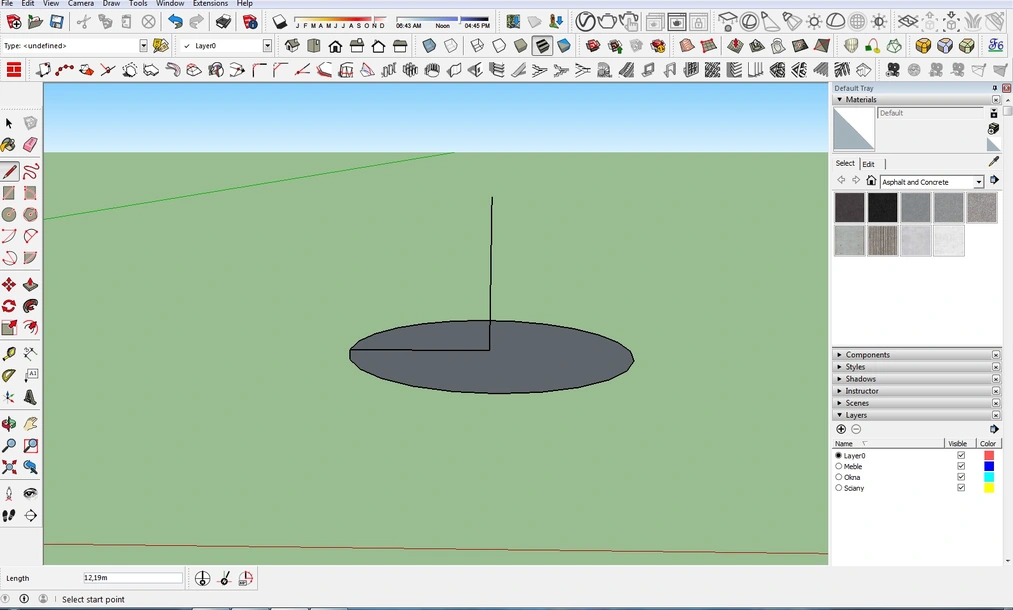Activate the Orbit tool
The height and width of the screenshot is (610, 1013).
pyautogui.click(x=11, y=423)
